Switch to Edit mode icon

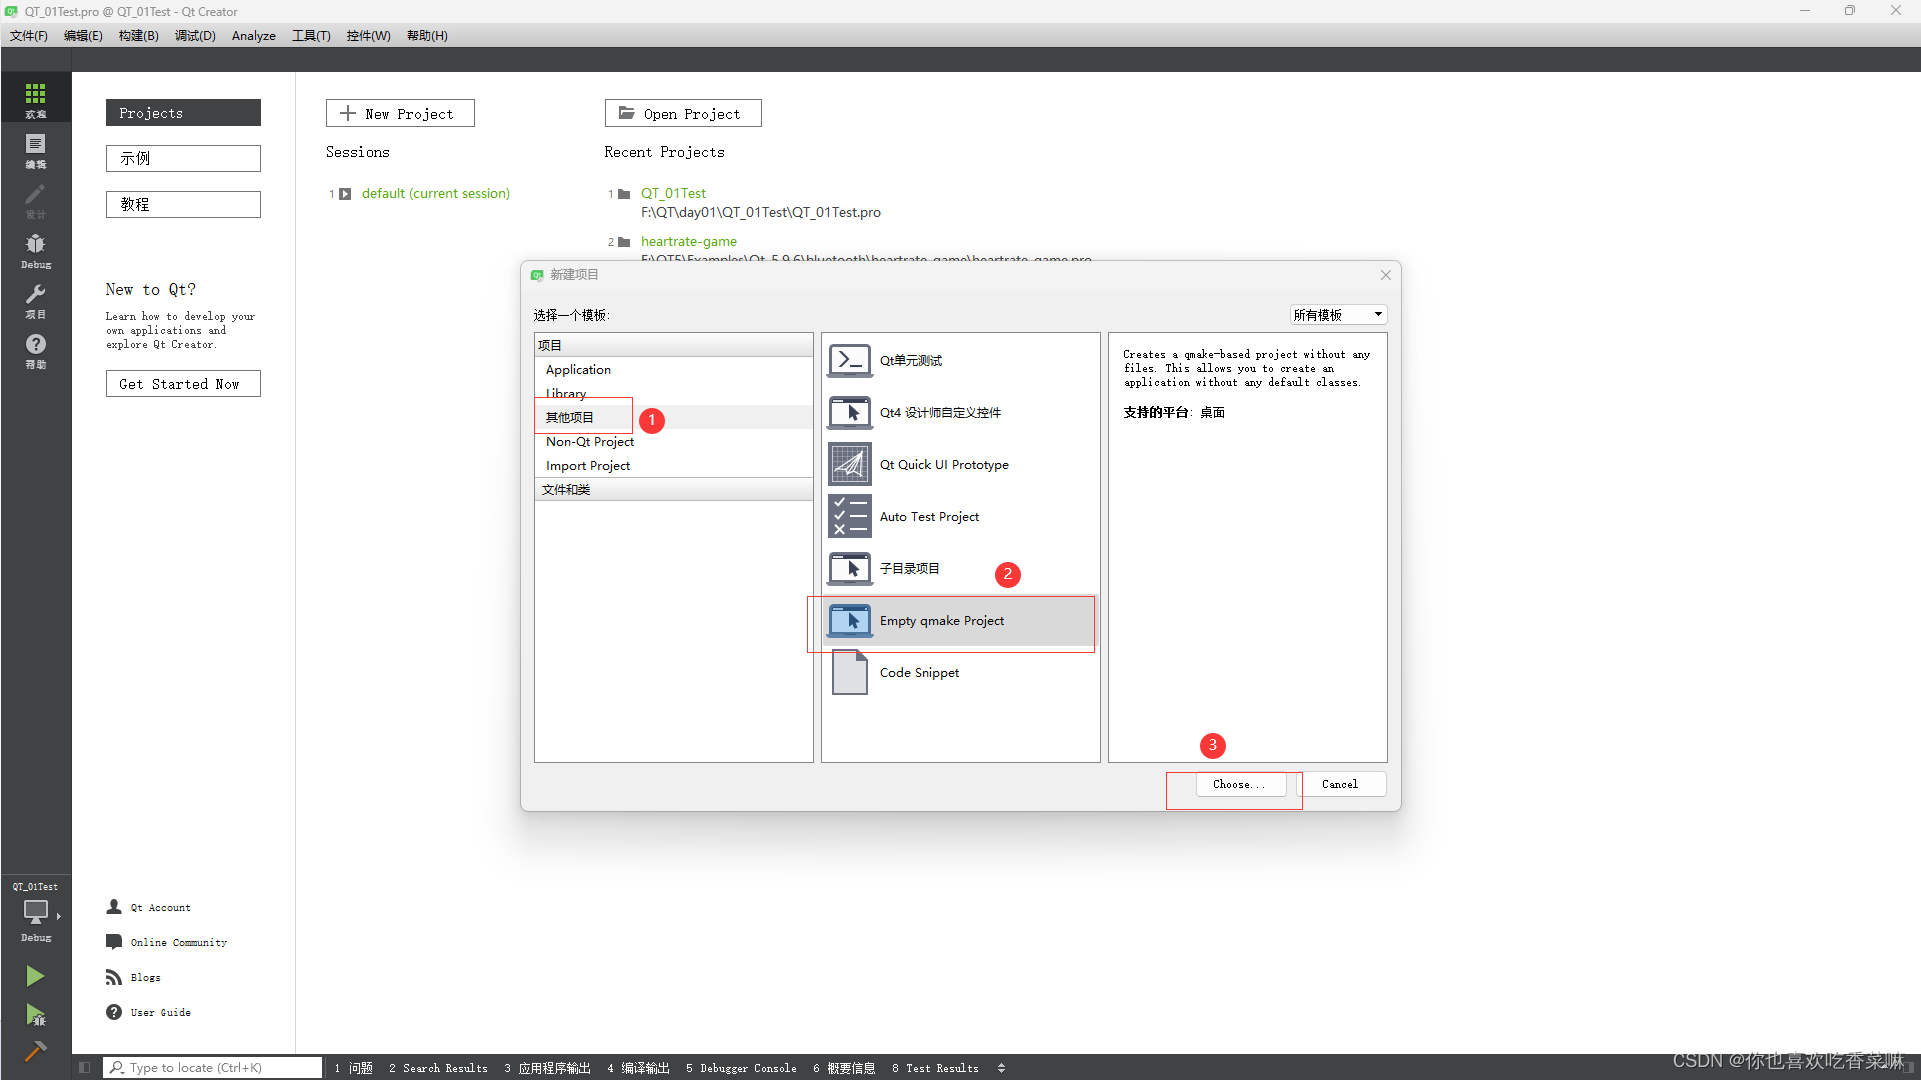(x=35, y=149)
